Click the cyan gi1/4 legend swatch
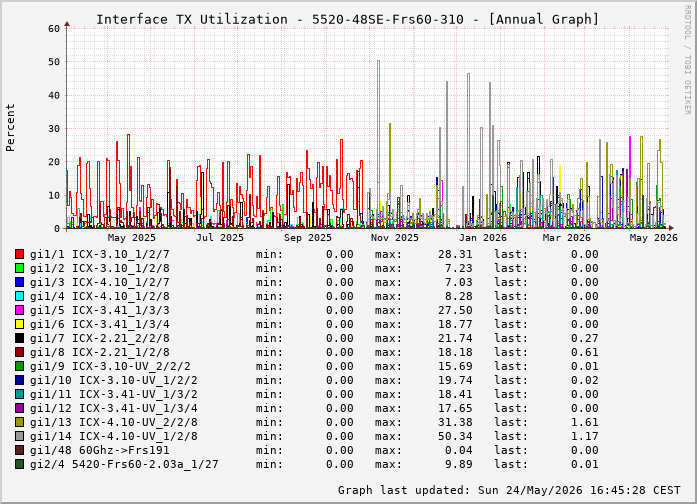The image size is (697, 504). [x=19, y=296]
